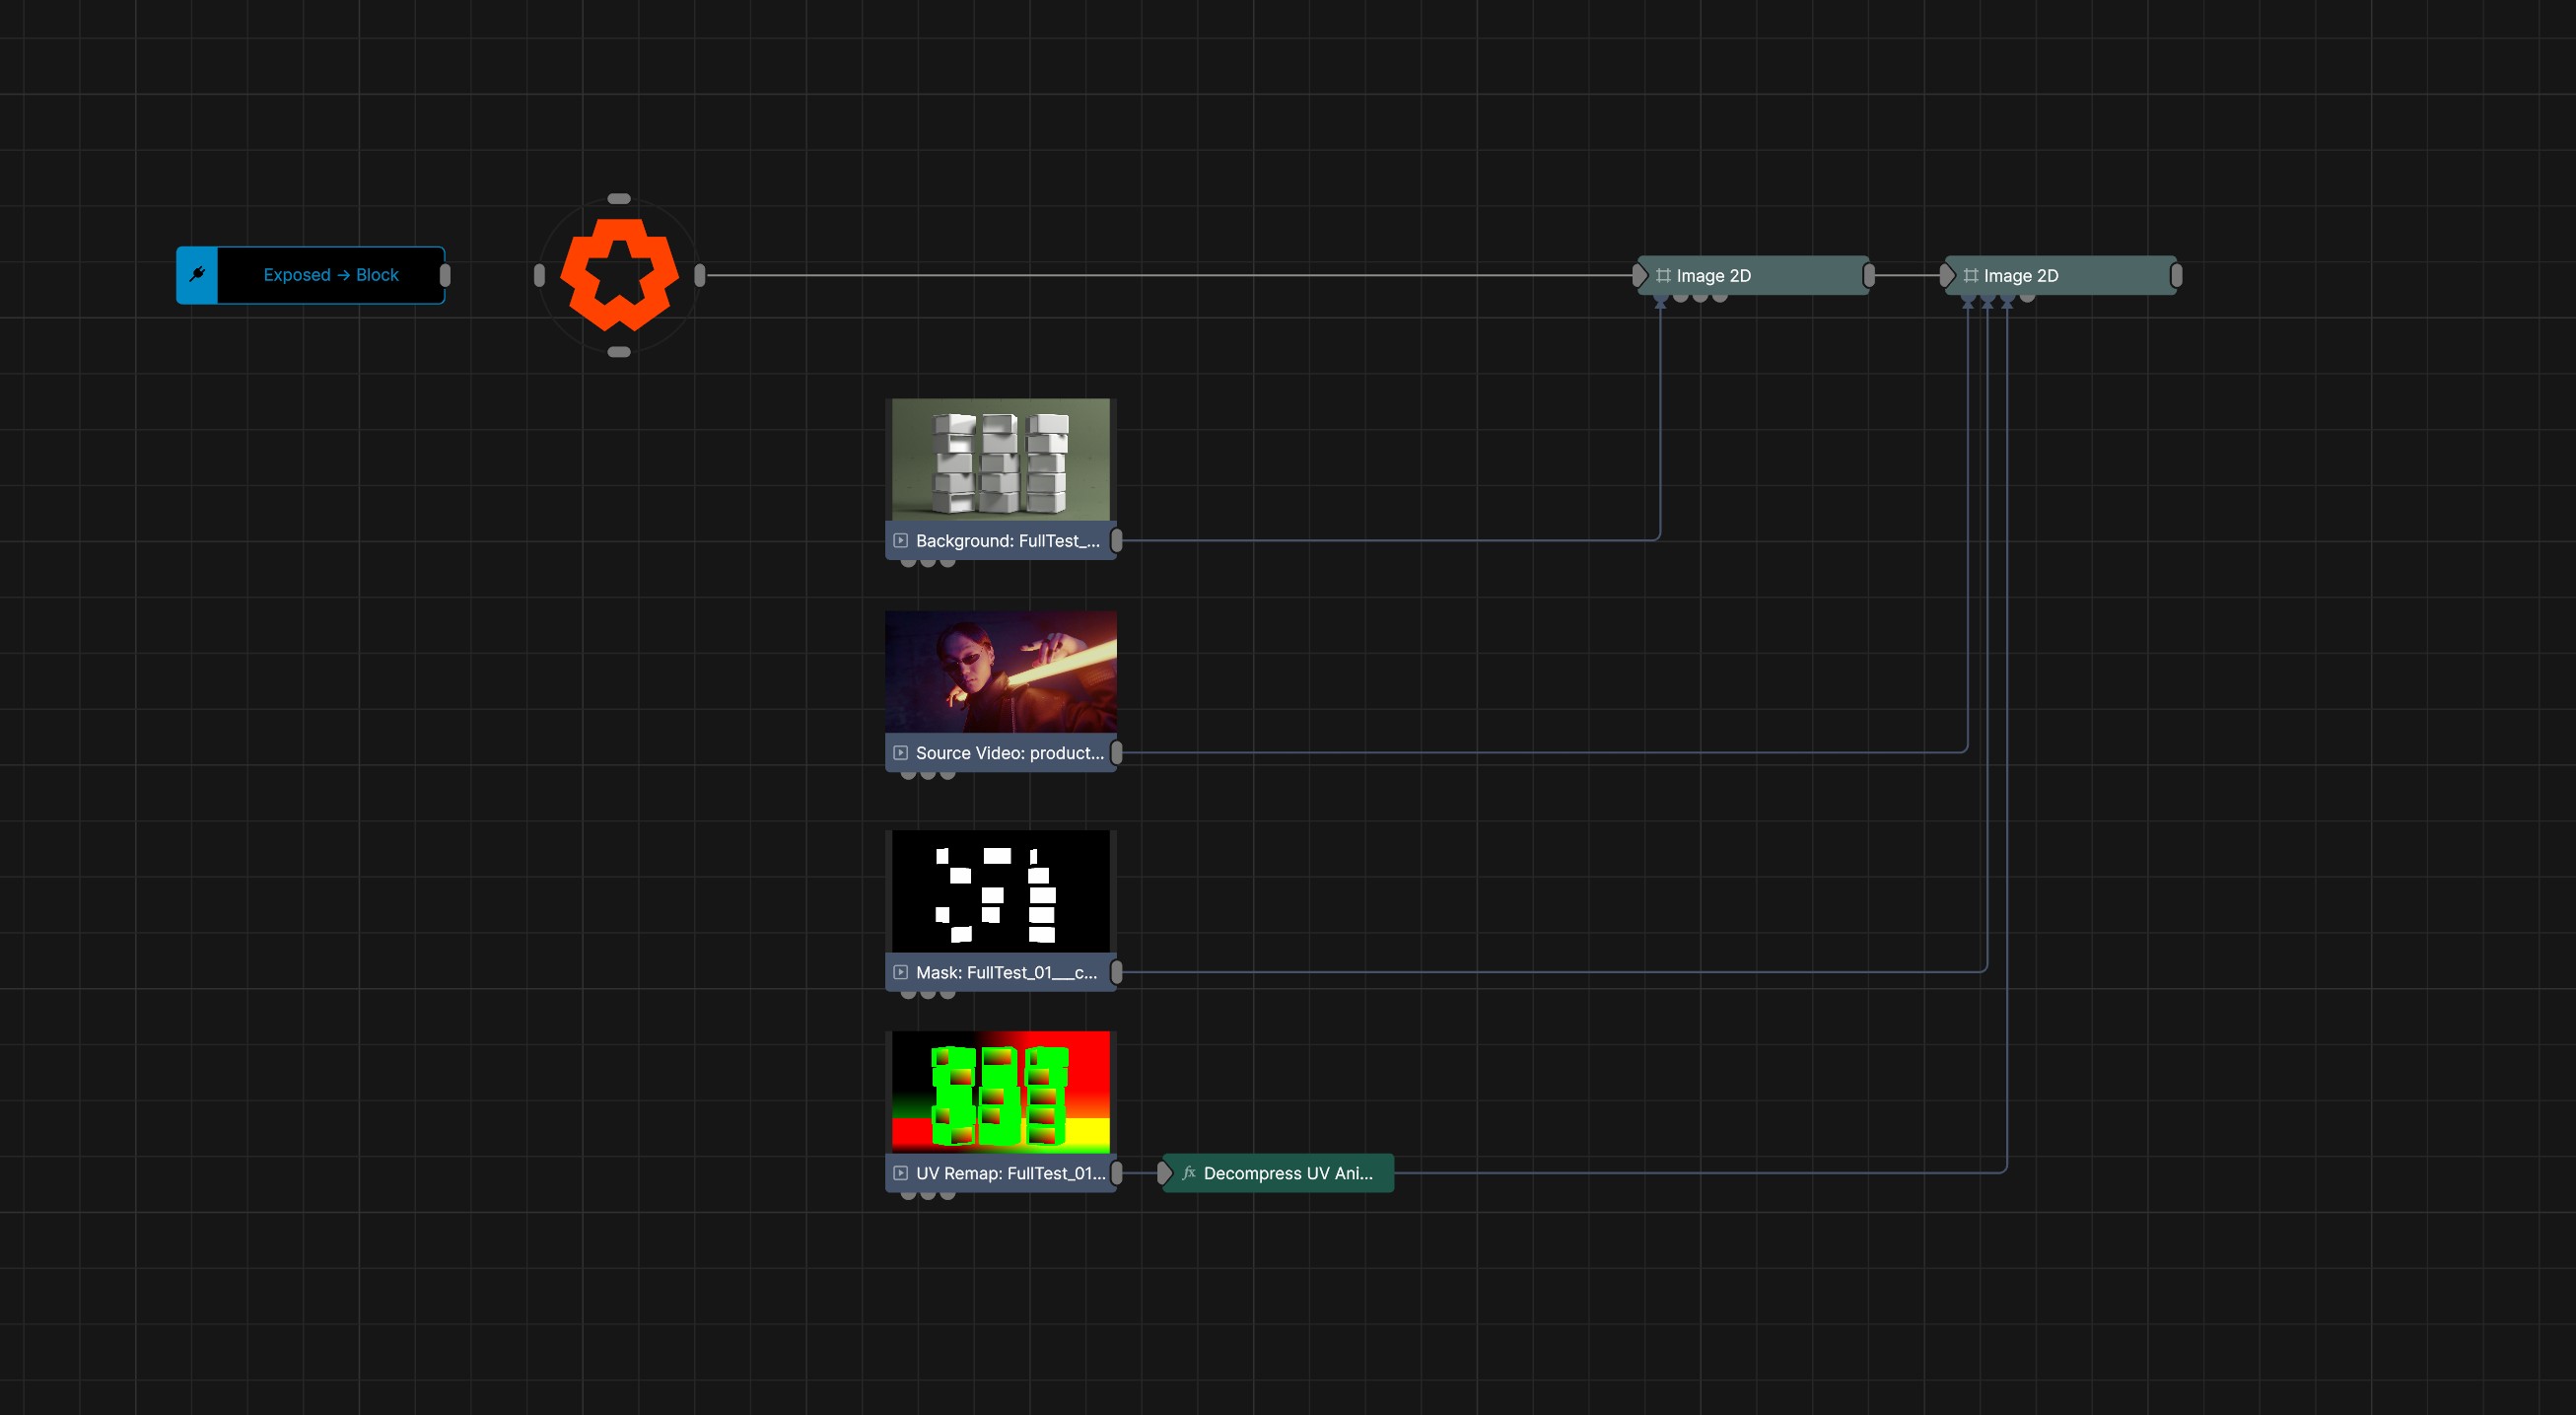
Task: Click the play icon on Background node
Action: point(901,540)
